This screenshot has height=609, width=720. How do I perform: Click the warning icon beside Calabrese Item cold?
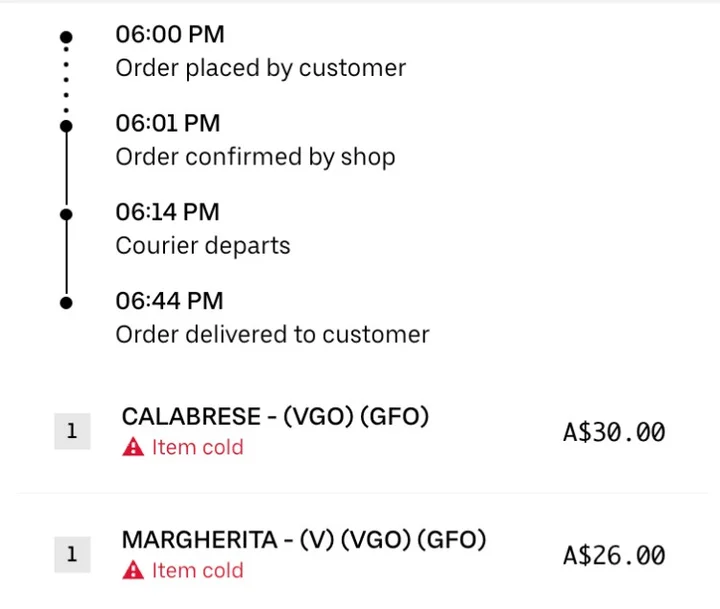tap(133, 448)
